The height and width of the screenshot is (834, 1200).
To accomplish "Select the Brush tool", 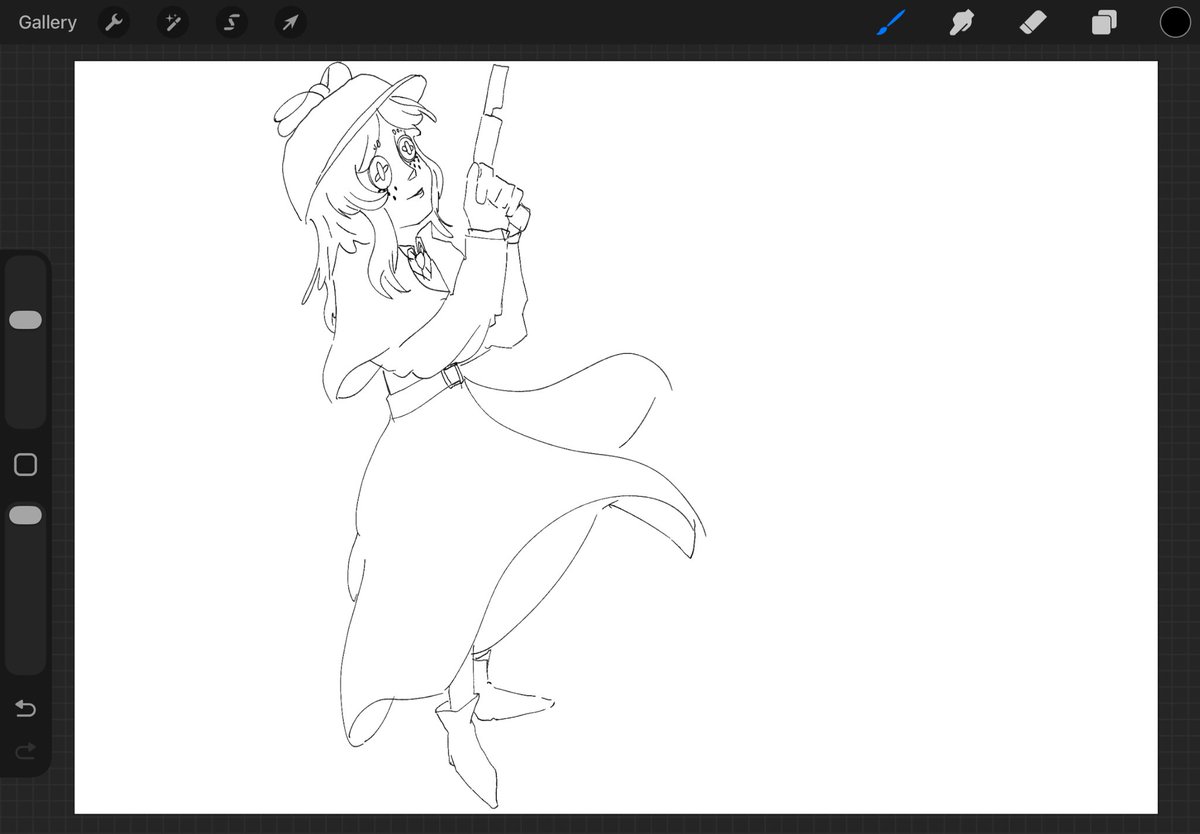I will point(890,22).
